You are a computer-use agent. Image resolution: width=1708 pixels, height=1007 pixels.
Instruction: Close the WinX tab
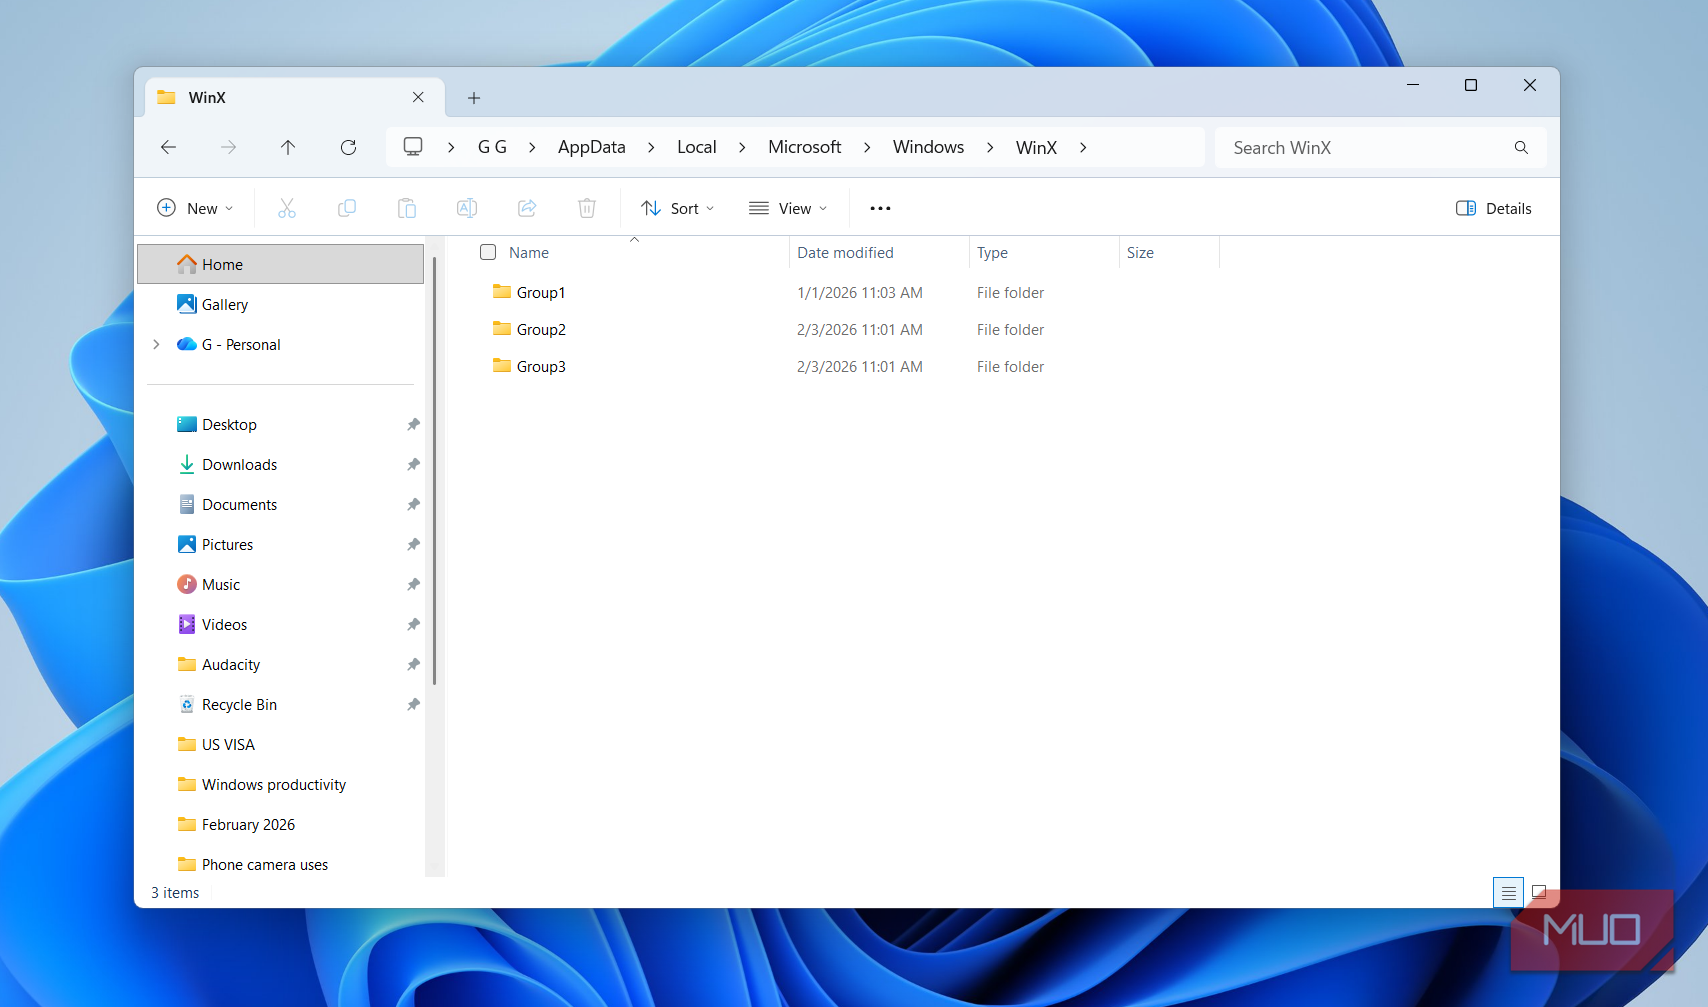coord(418,97)
